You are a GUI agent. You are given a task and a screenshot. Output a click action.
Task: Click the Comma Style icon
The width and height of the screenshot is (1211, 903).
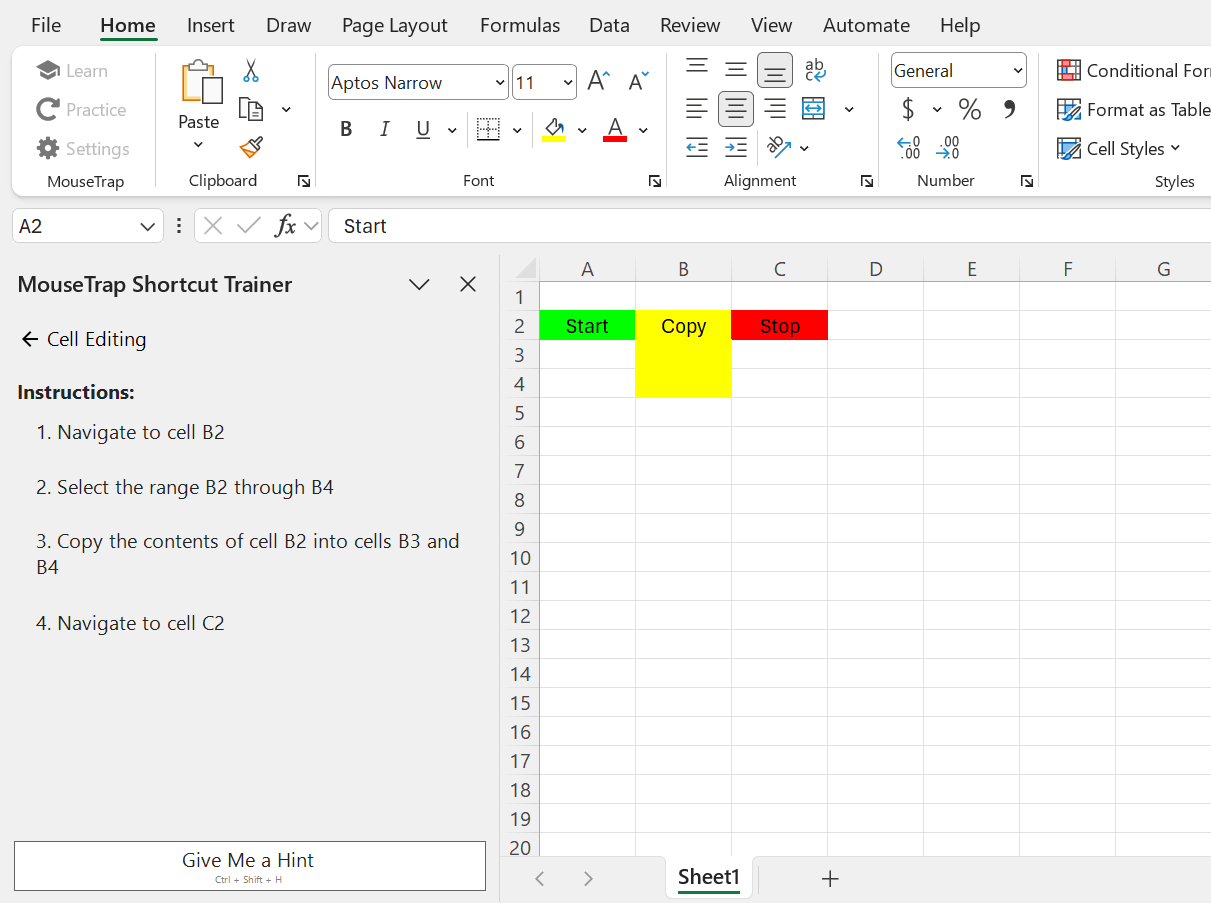coord(1009,109)
